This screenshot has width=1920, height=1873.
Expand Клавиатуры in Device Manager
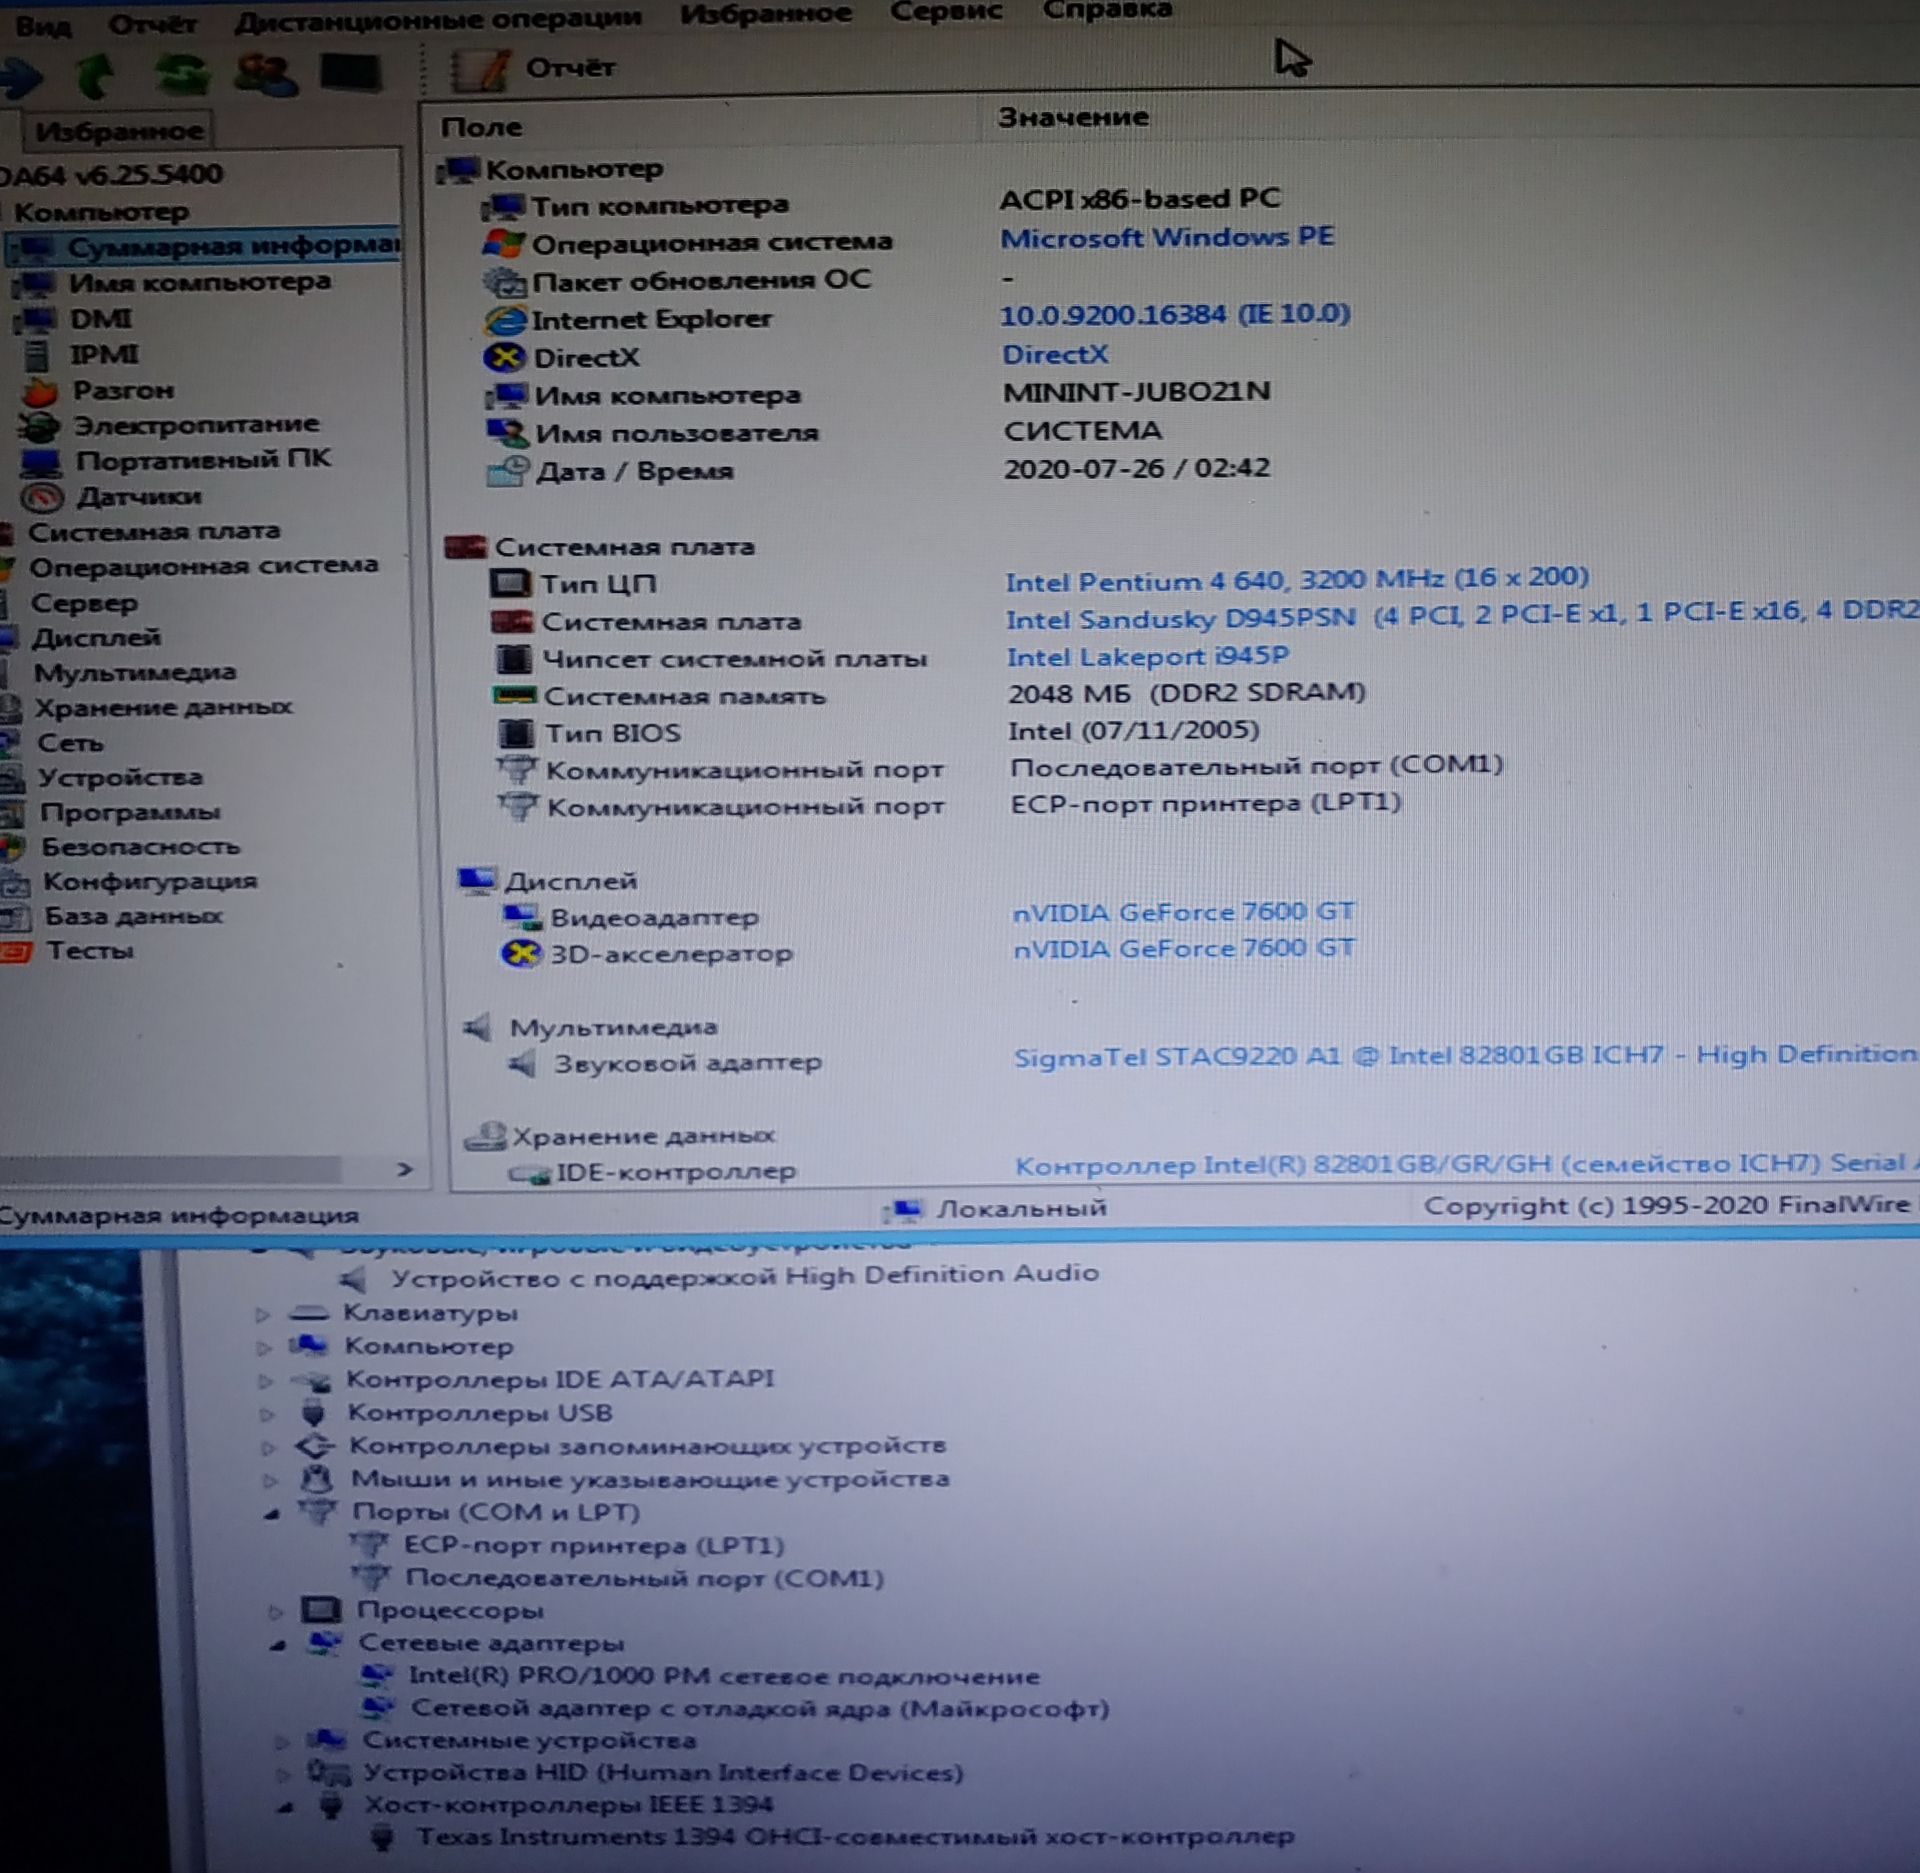[x=262, y=1314]
